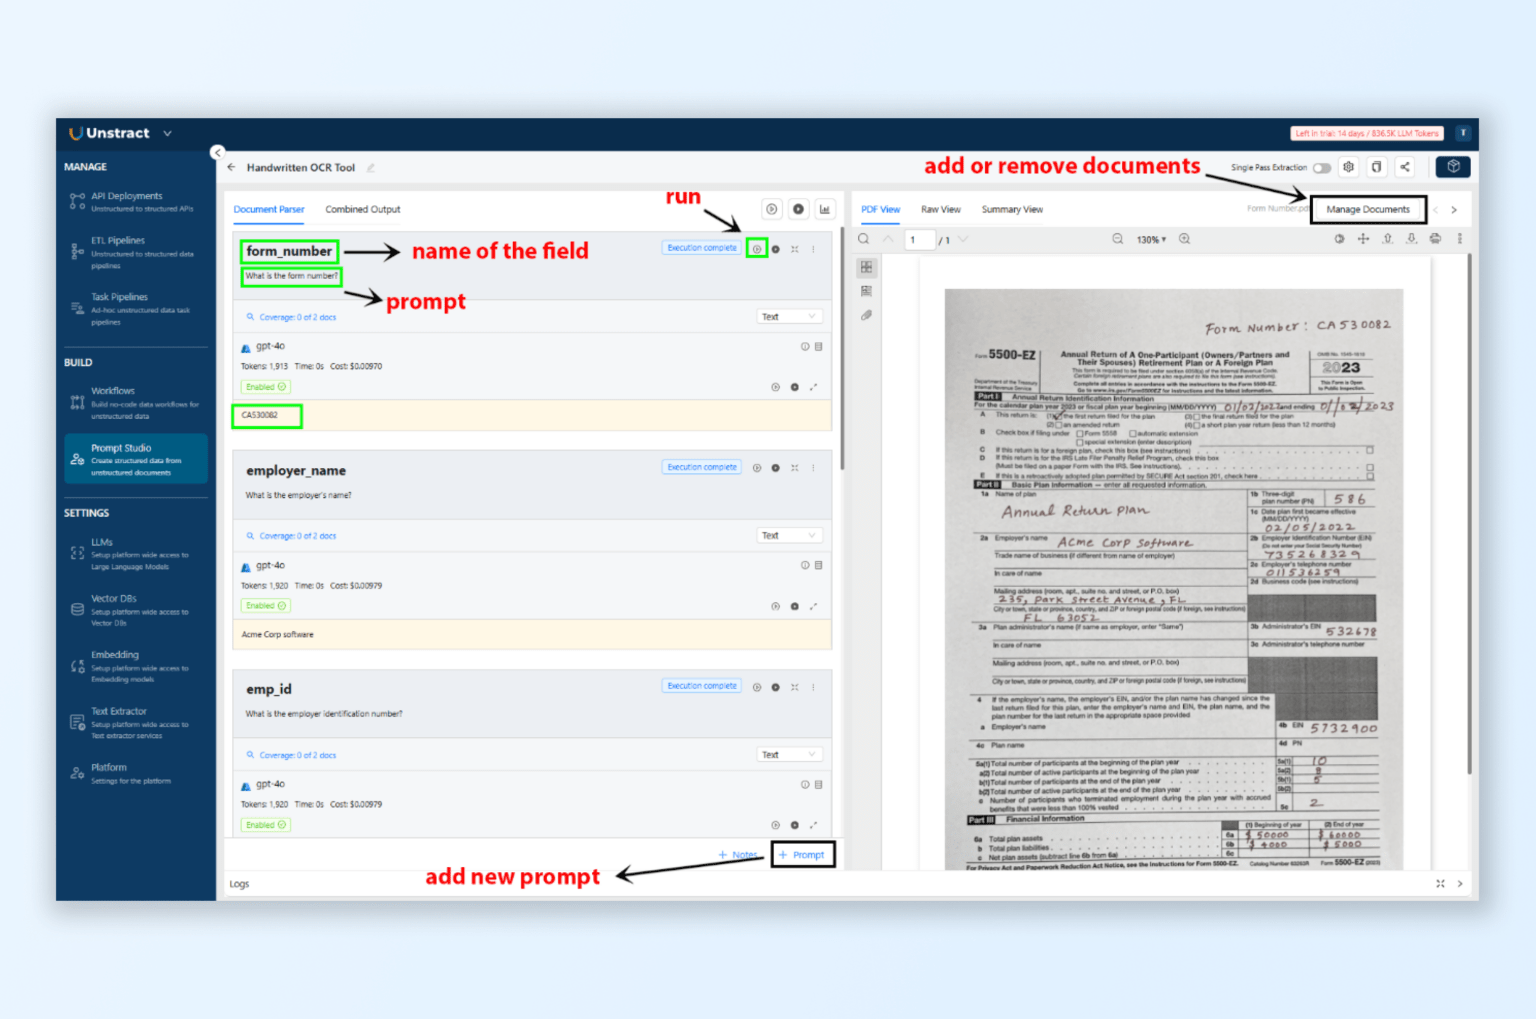Viewport: 1536px width, 1019px height.
Task: Open PDF thumbnail panel icon
Action: 866,268
